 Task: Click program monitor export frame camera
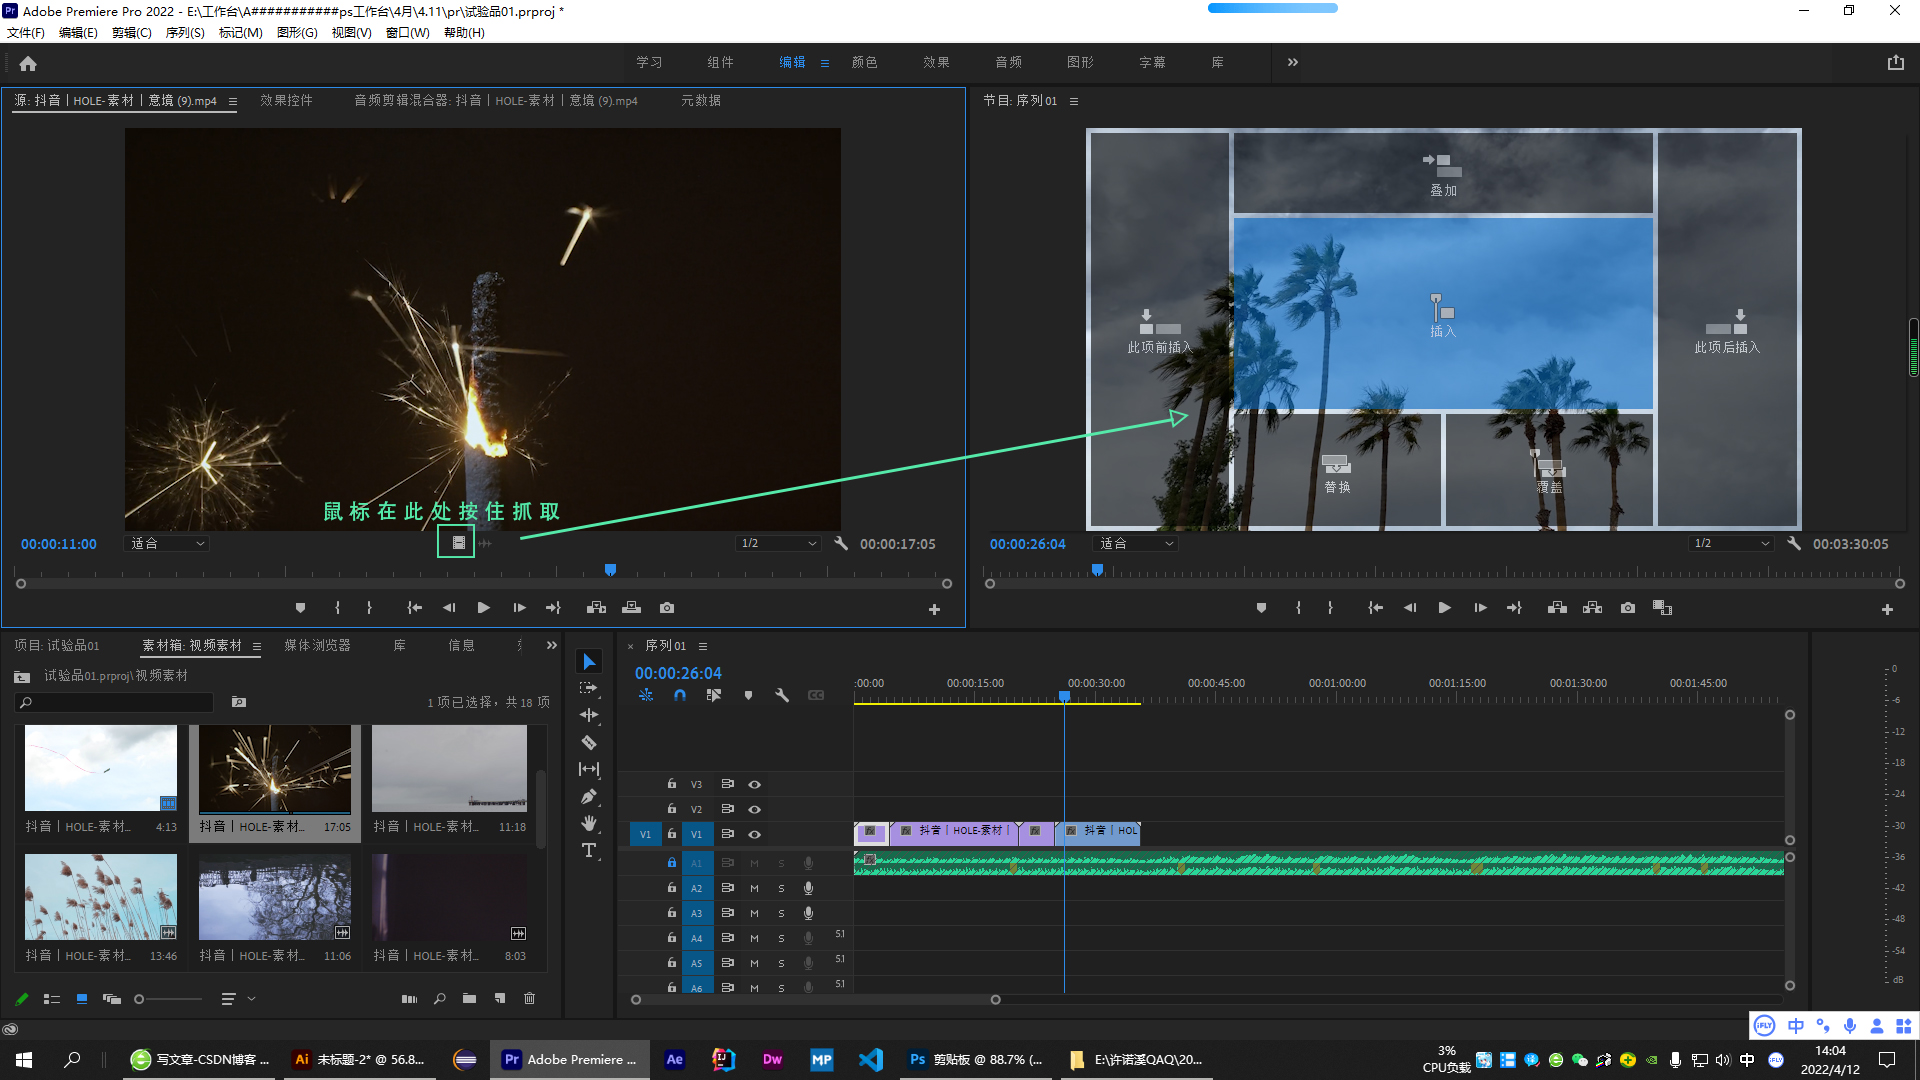pyautogui.click(x=1628, y=608)
